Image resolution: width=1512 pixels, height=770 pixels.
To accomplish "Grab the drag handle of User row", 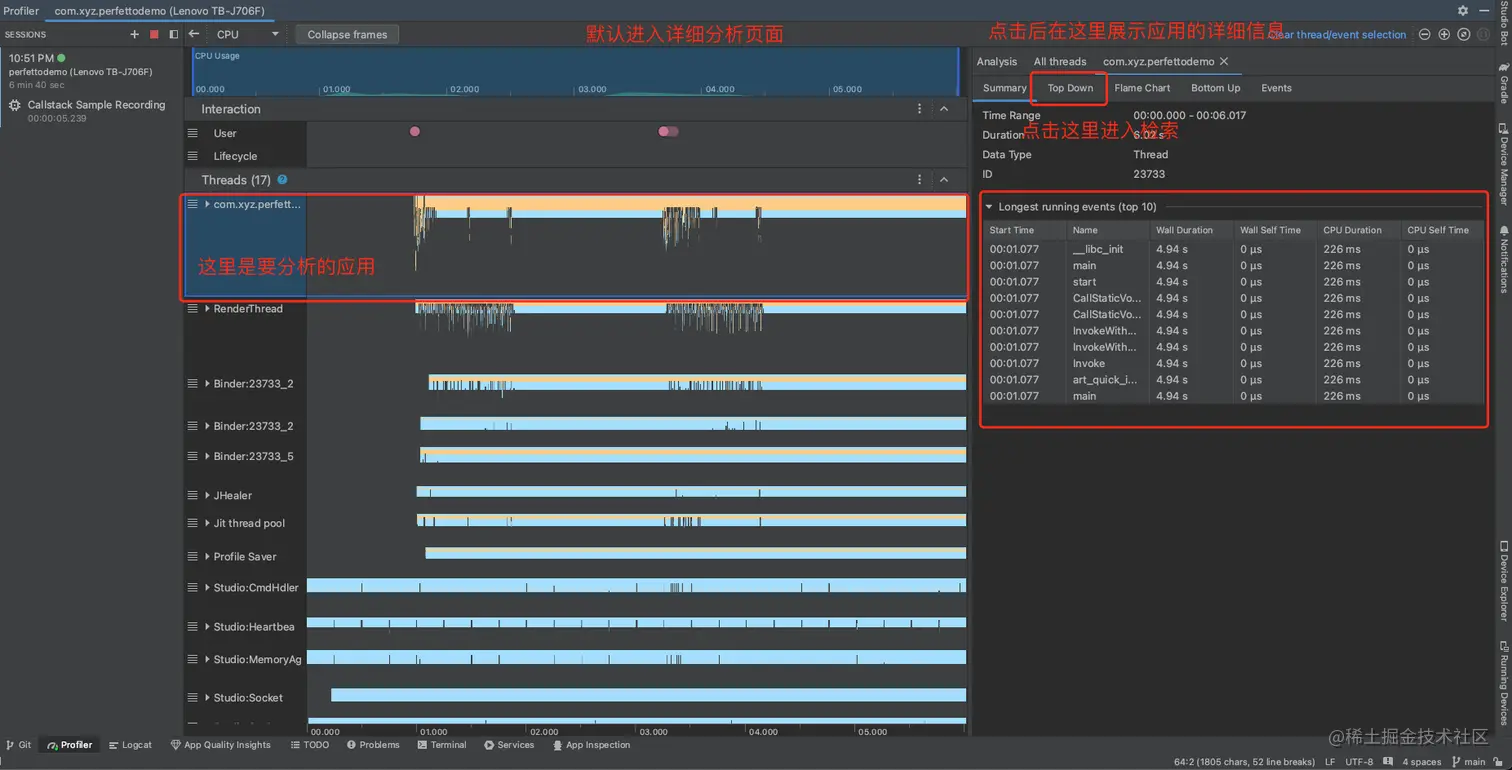I will coord(193,133).
